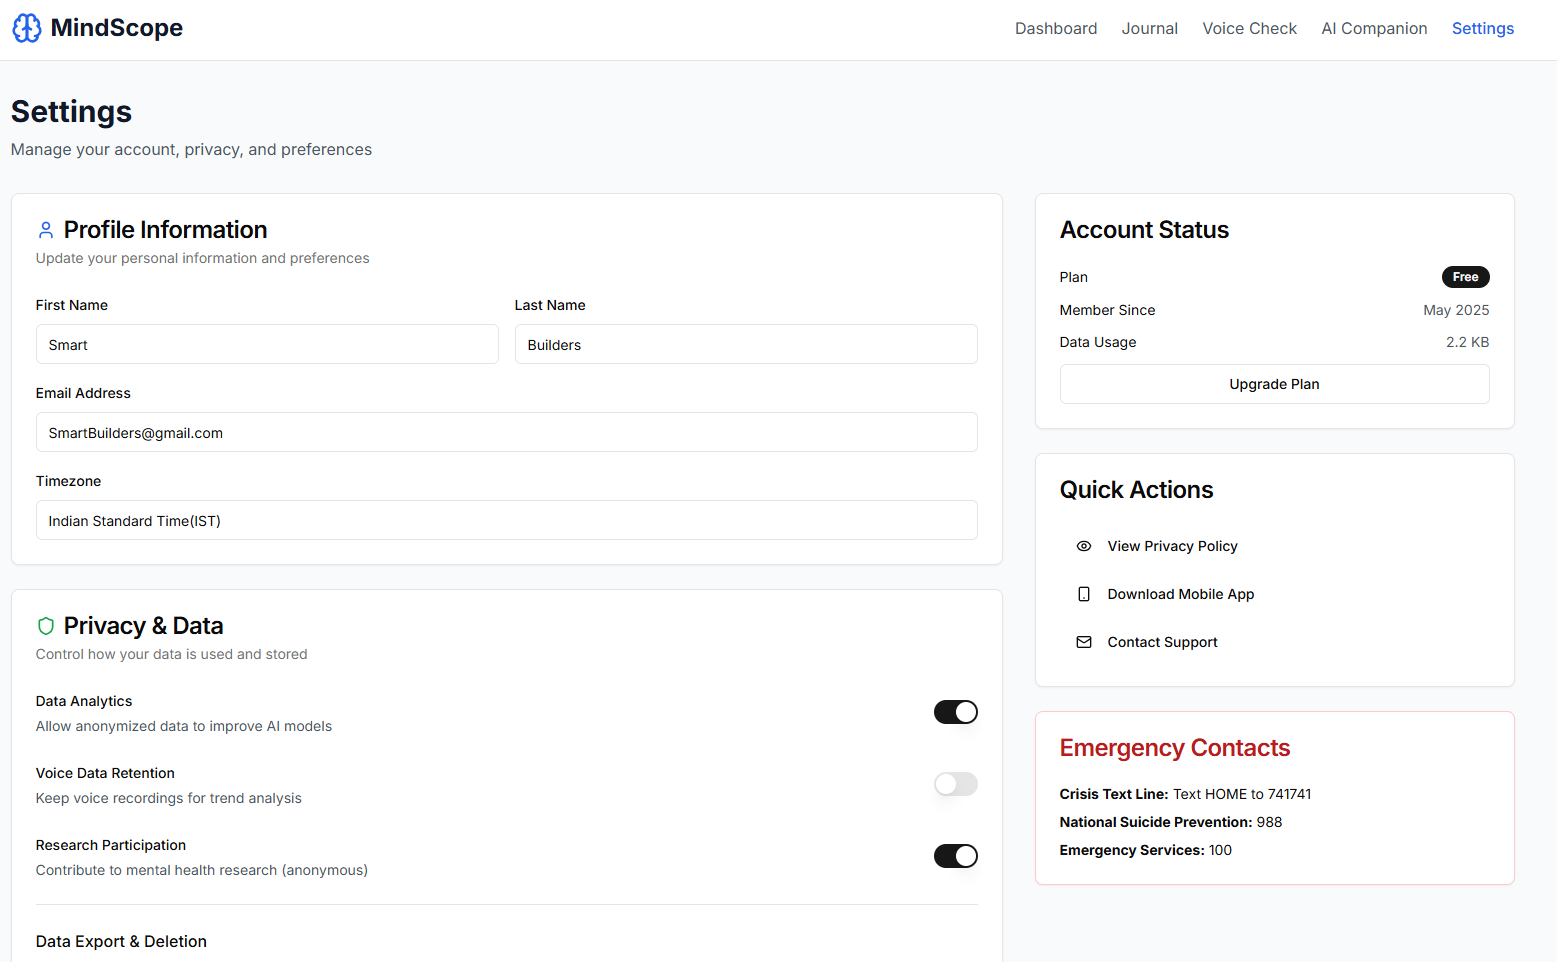1557x962 pixels.
Task: Click the Account Status heading
Action: [x=1145, y=230]
